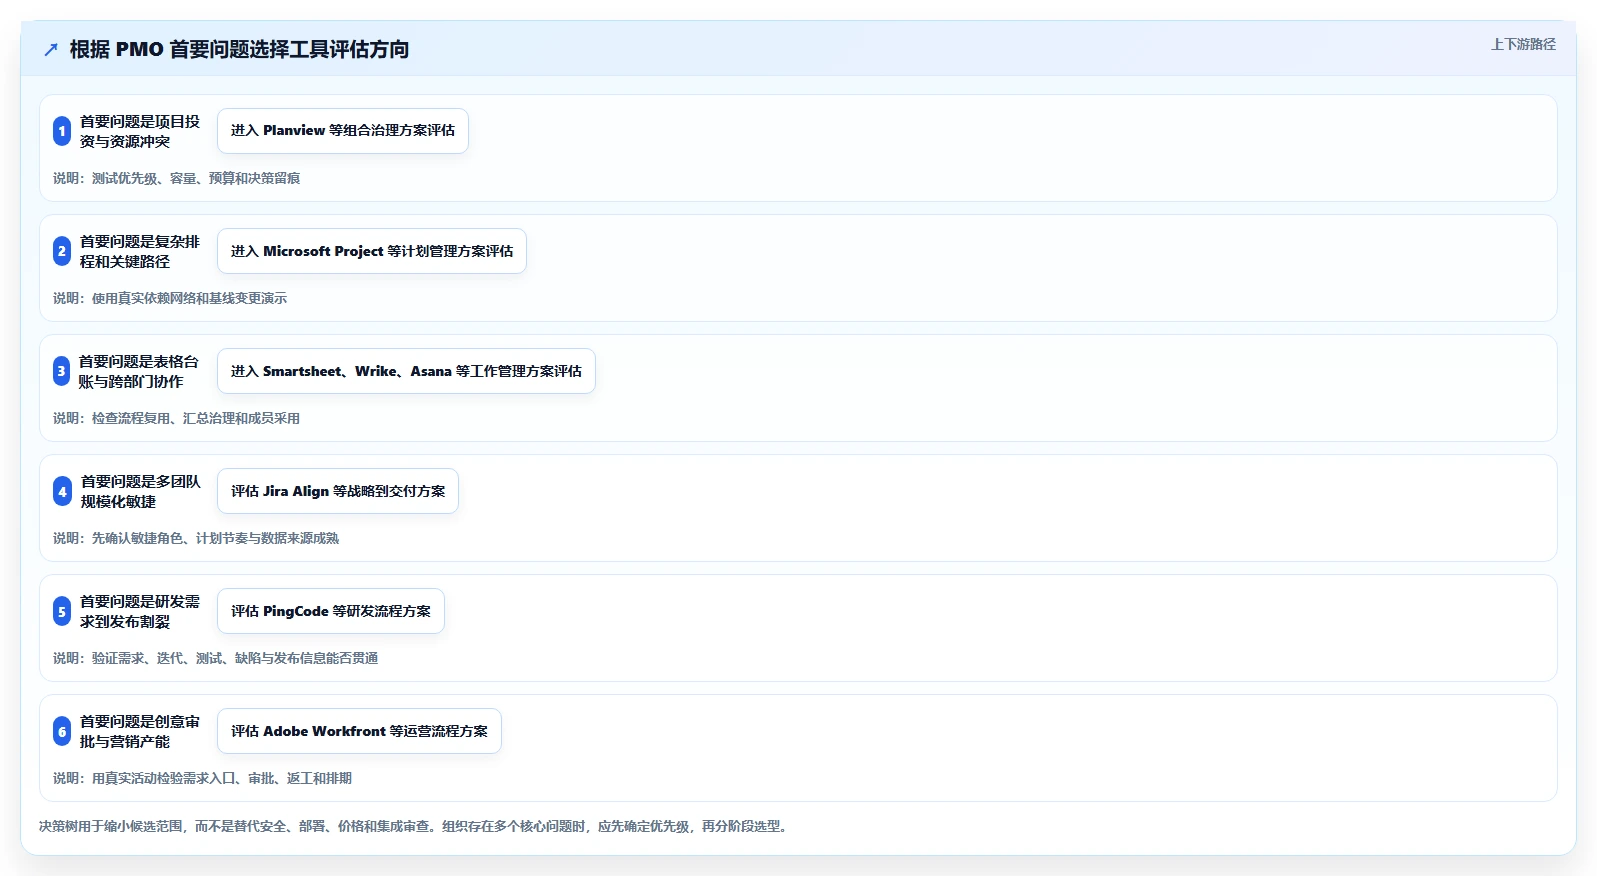Click the 上下游路径 label at top right
This screenshot has width=1597, height=876.
1523,44
